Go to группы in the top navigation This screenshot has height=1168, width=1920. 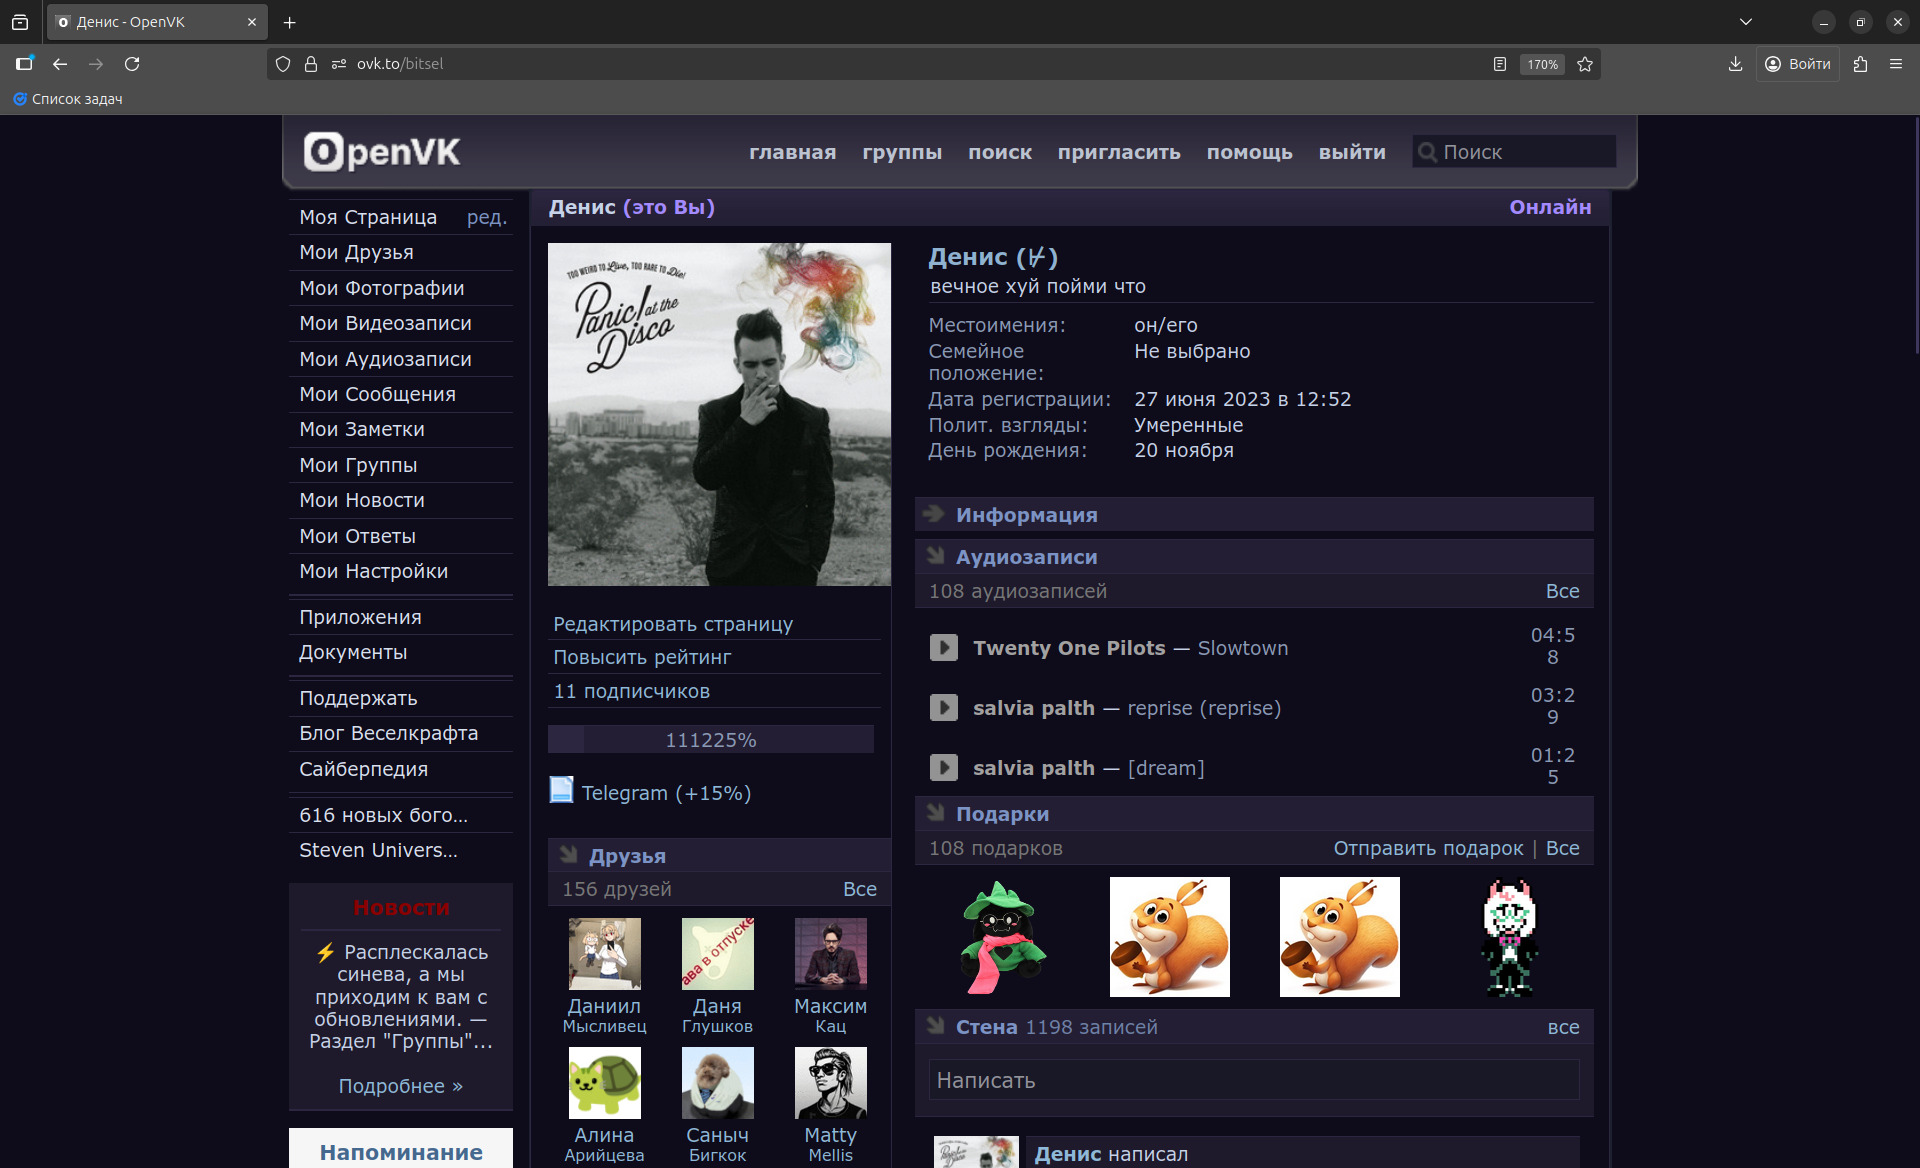point(902,152)
